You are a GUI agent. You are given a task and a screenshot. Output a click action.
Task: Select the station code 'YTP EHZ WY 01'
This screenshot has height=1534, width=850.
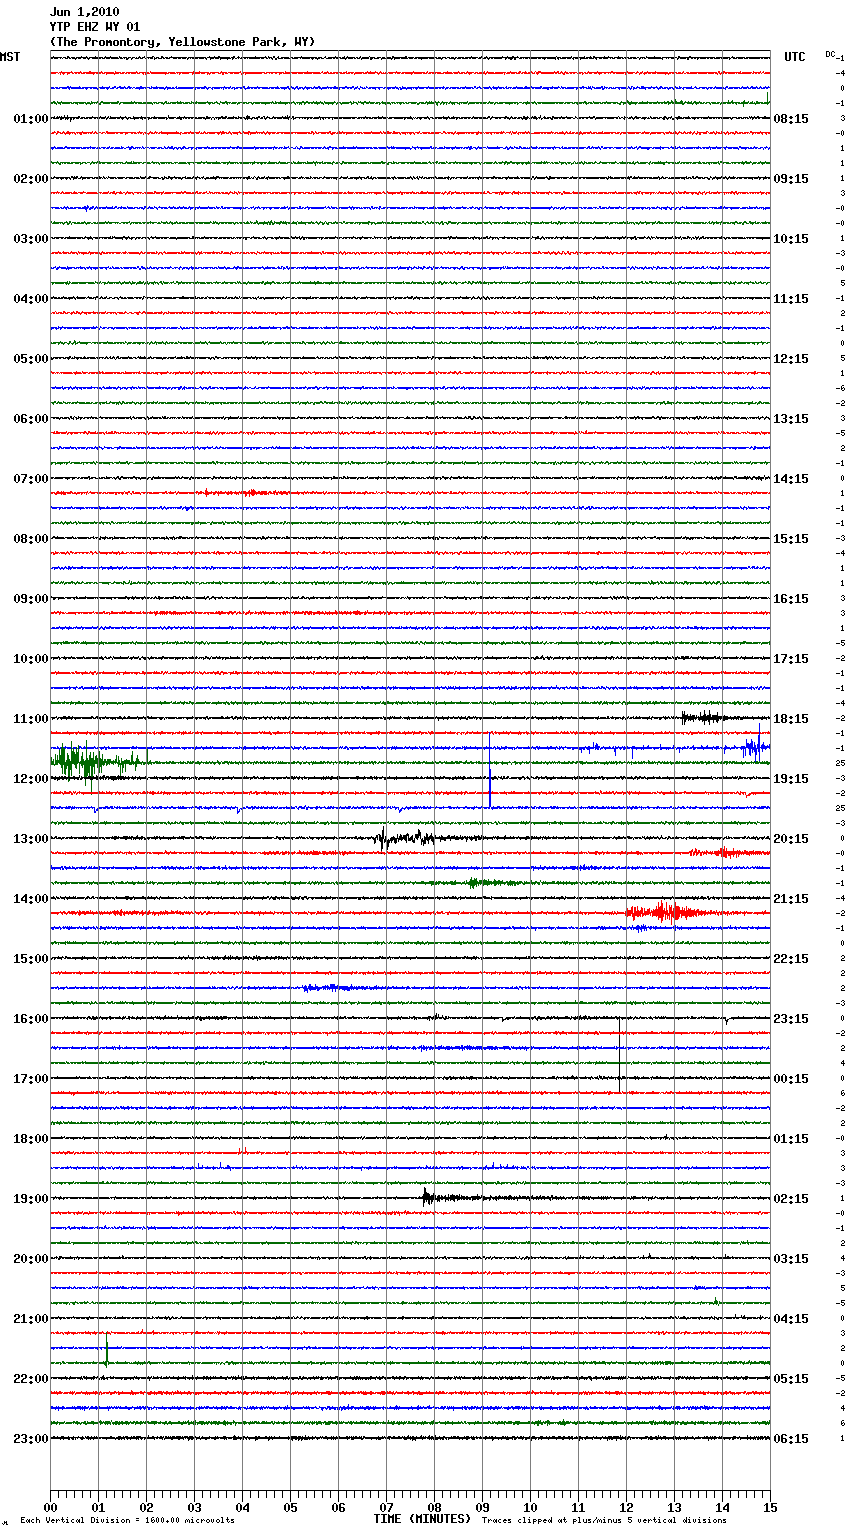click(95, 27)
